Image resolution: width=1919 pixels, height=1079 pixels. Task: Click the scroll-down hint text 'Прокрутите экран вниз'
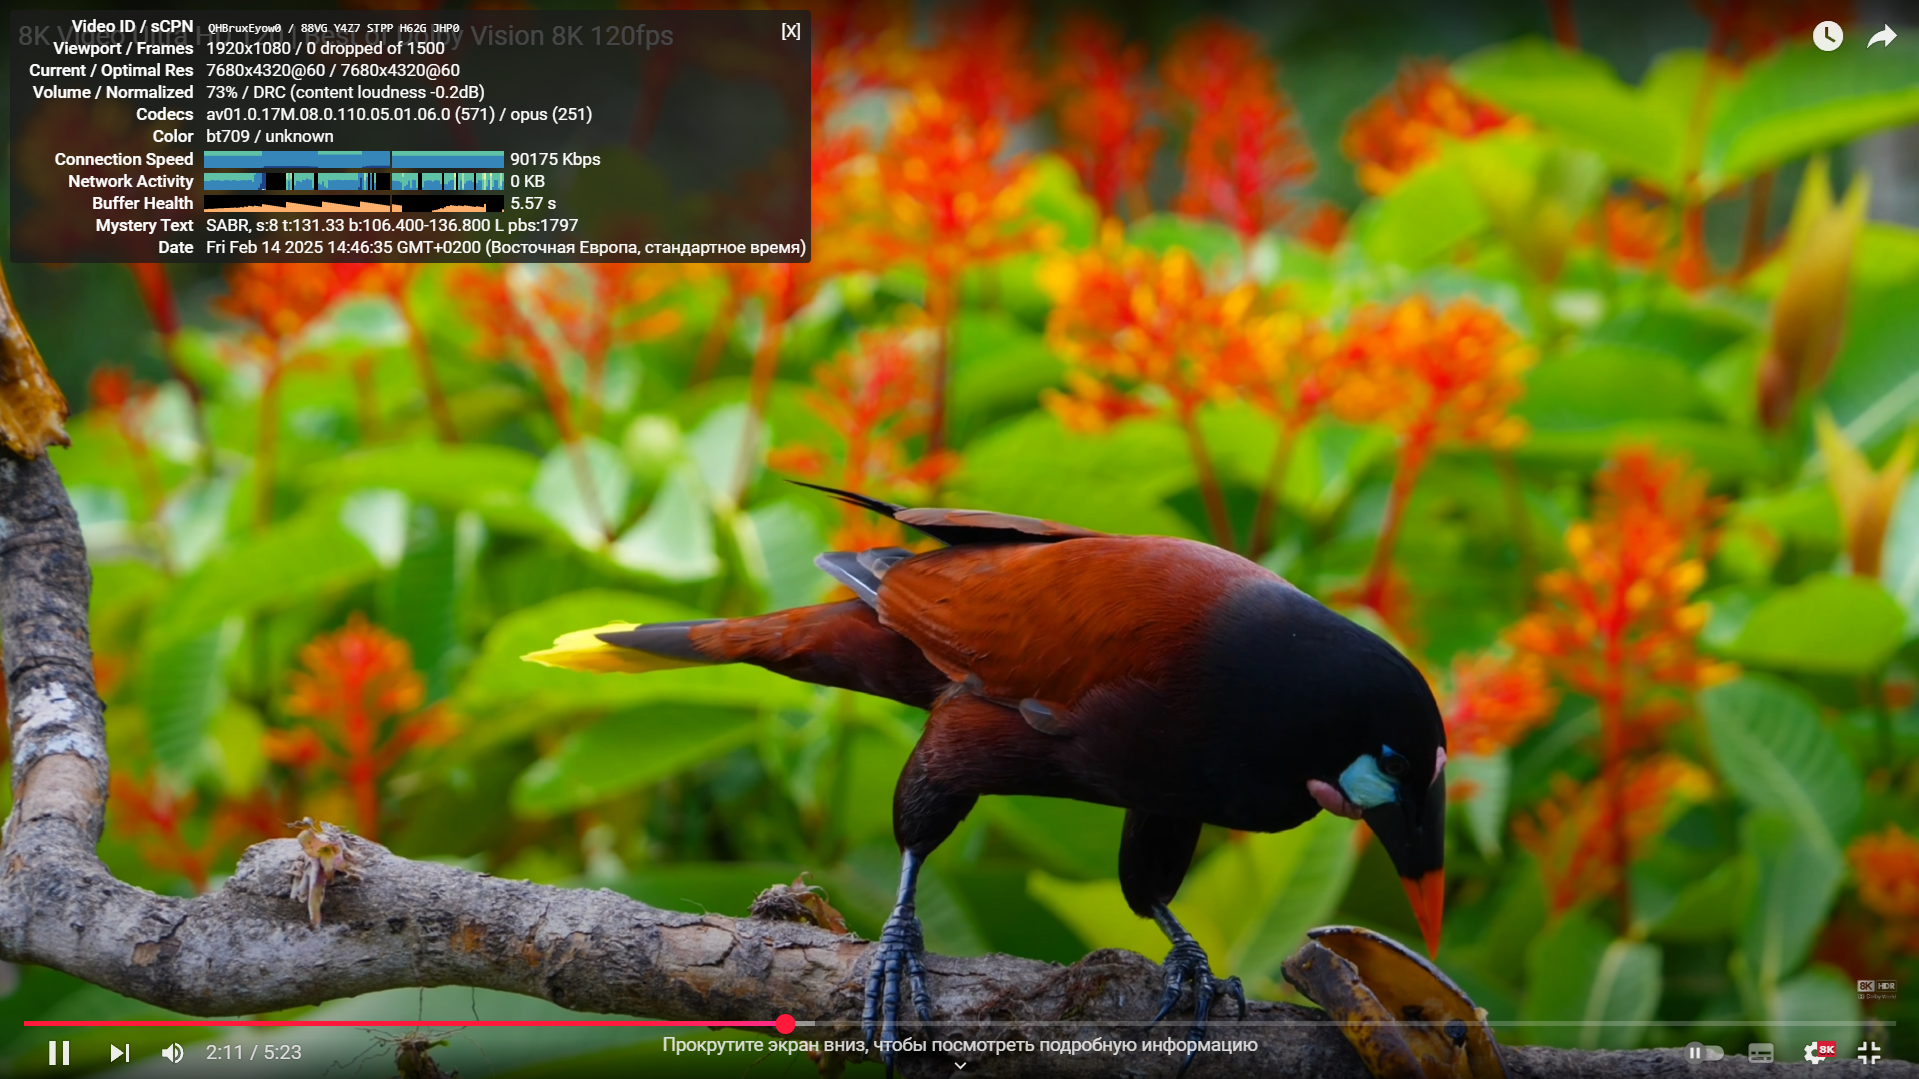960,1045
